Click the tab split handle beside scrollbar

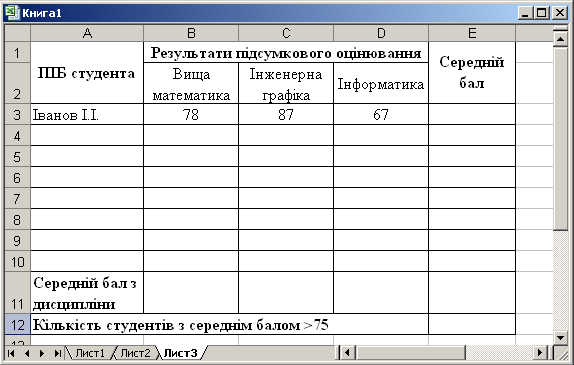pos(337,353)
